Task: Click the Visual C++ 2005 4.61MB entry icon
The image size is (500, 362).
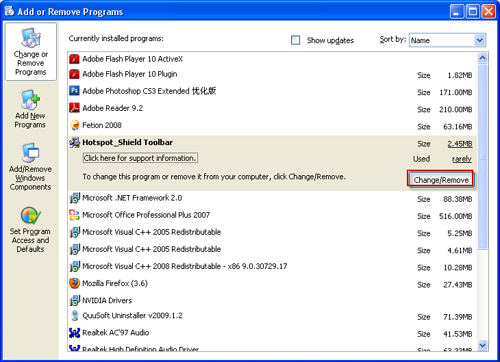Action: pyautogui.click(x=74, y=249)
